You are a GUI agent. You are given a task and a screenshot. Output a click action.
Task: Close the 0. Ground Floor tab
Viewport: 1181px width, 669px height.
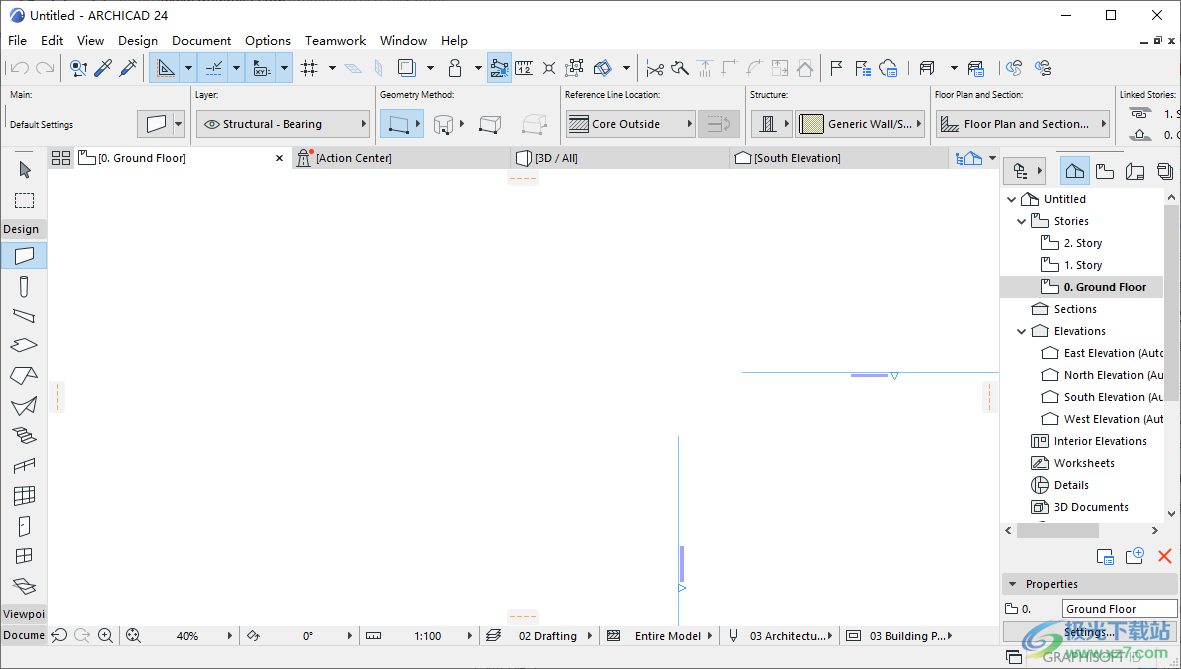(279, 158)
